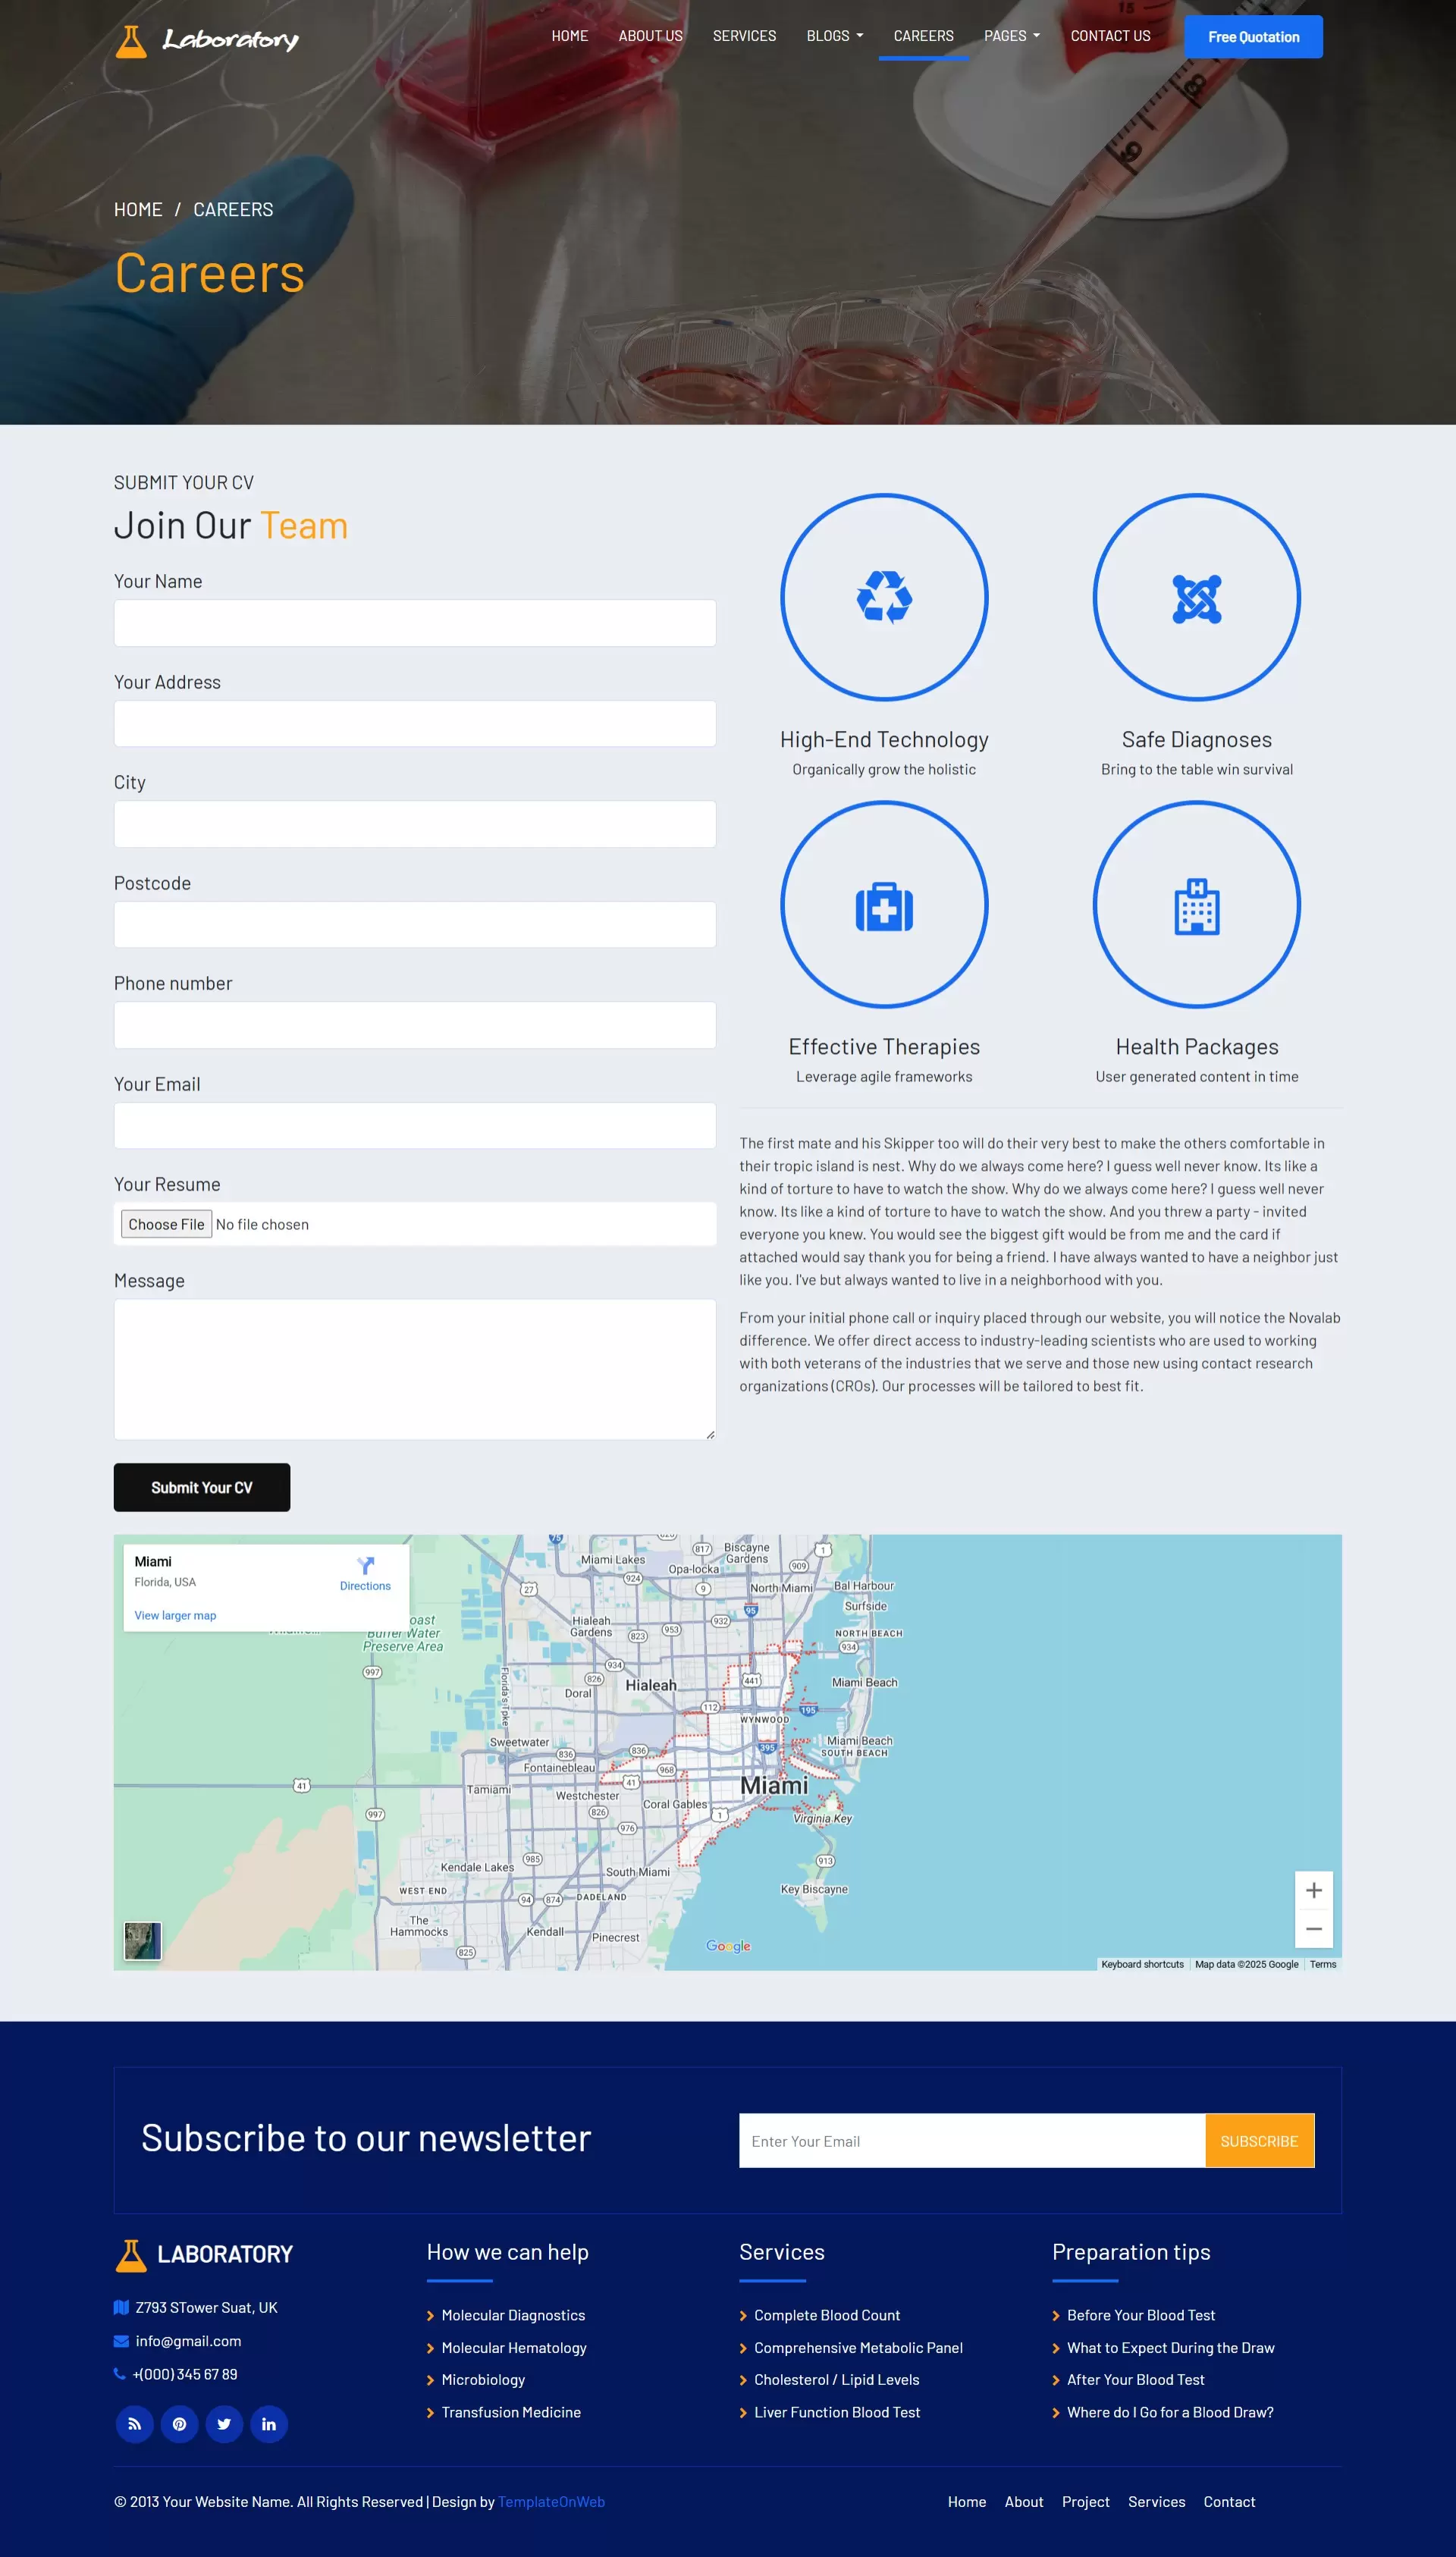Click the Effective Therapies medkit icon
This screenshot has width=1456, height=2557.
884,905
